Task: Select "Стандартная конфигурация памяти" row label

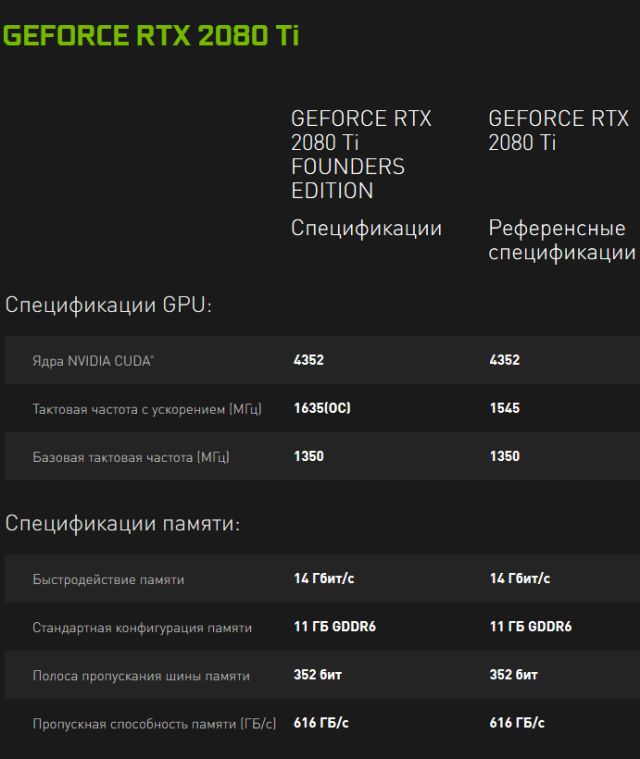Action: (x=142, y=628)
